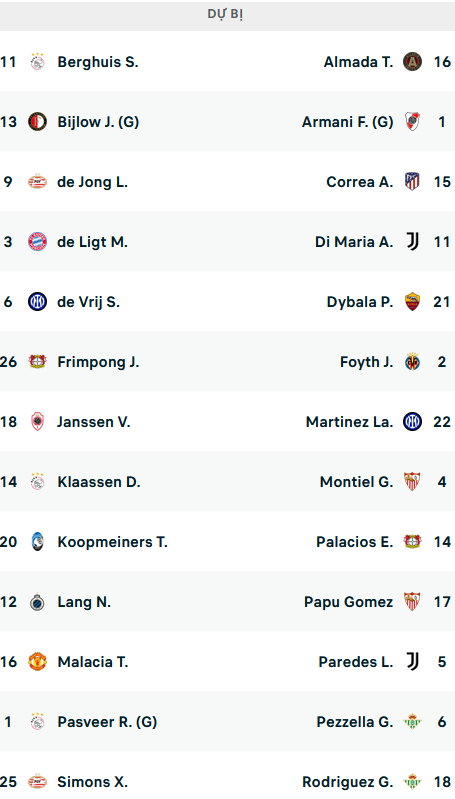
Task: Click the Feyenoord crest beside Bijlow J.
Action: tap(37, 122)
